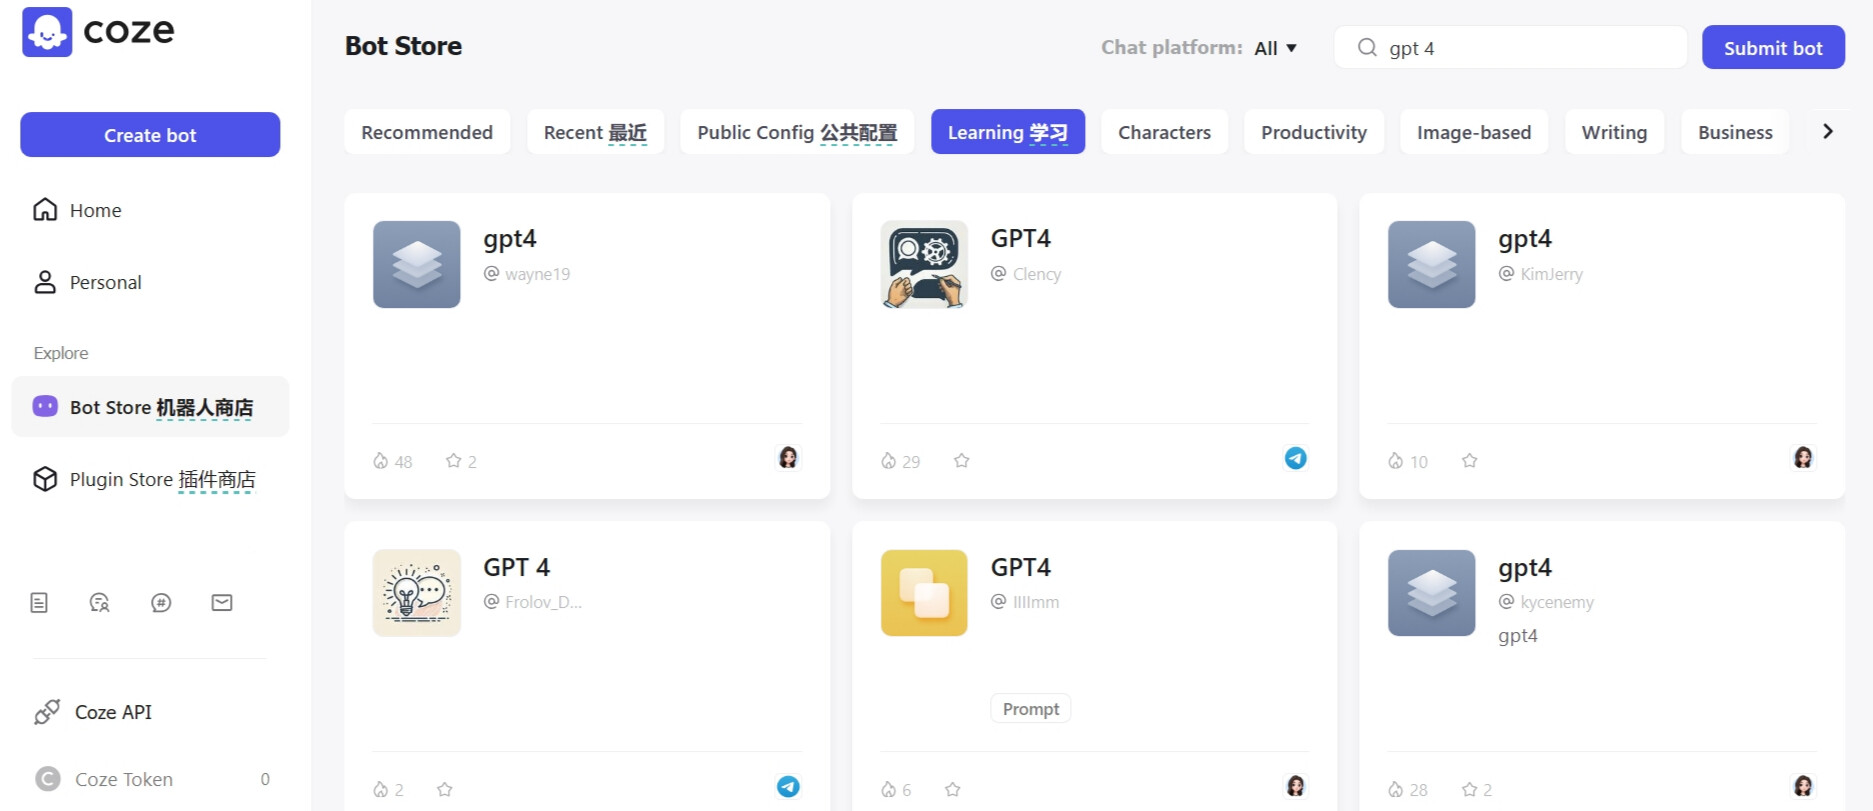The image size is (1873, 811).
Task: Open the chat support icon in sidebar
Action: pyautogui.click(x=100, y=602)
